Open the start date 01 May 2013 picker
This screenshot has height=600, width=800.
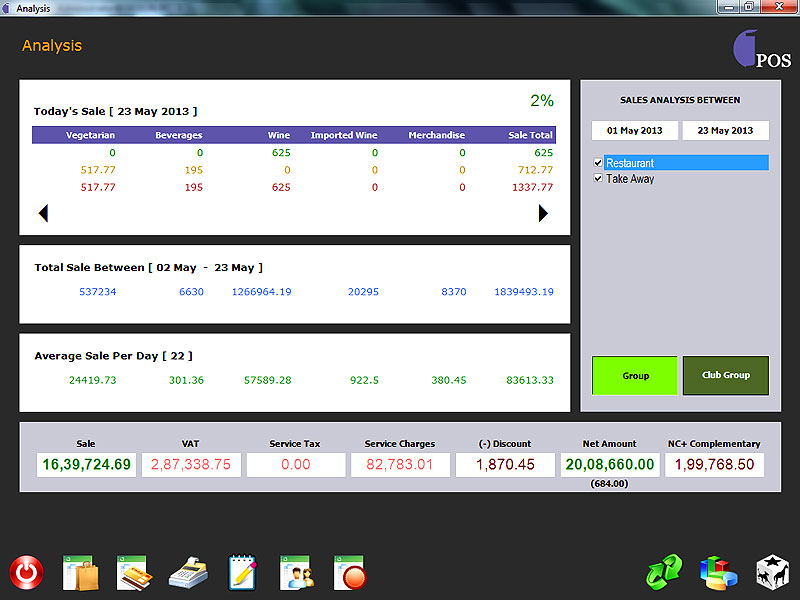pos(634,131)
